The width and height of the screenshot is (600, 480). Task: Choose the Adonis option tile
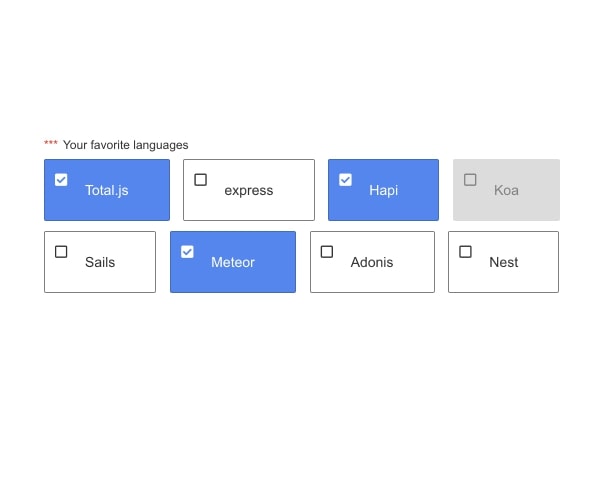(372, 262)
